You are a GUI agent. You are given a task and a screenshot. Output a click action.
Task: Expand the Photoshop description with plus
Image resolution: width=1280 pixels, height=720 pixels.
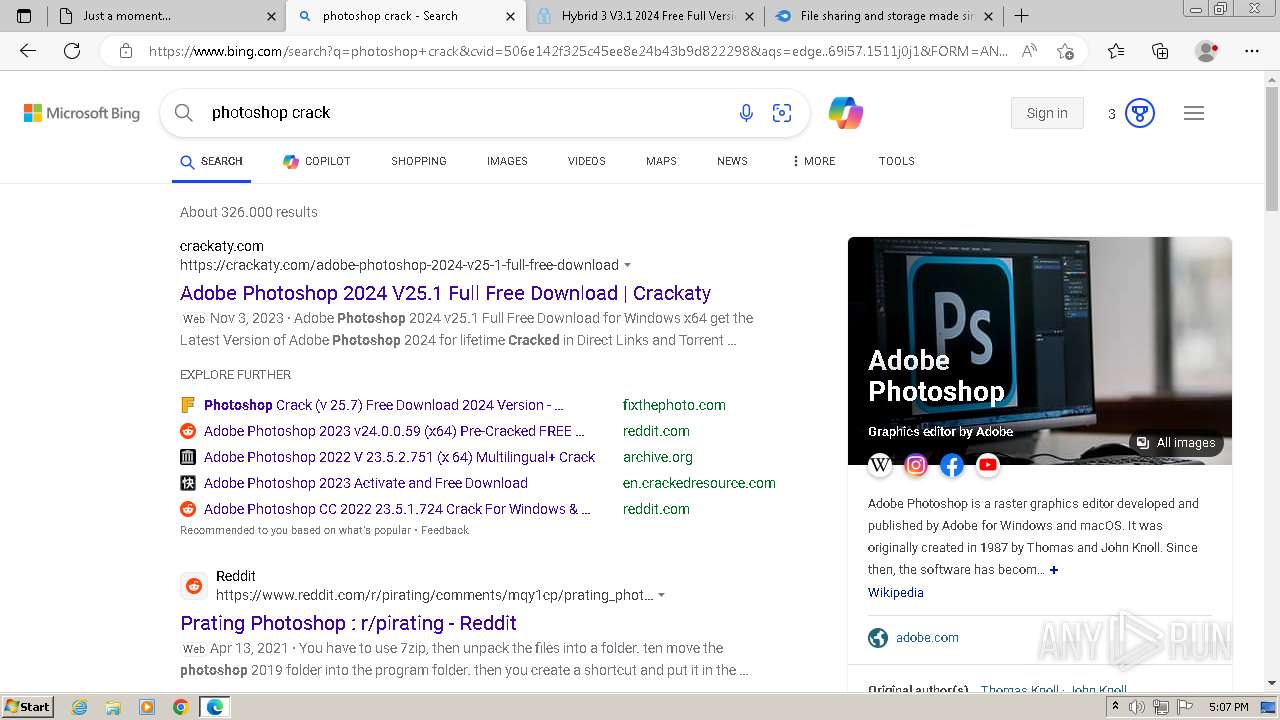coord(1054,570)
